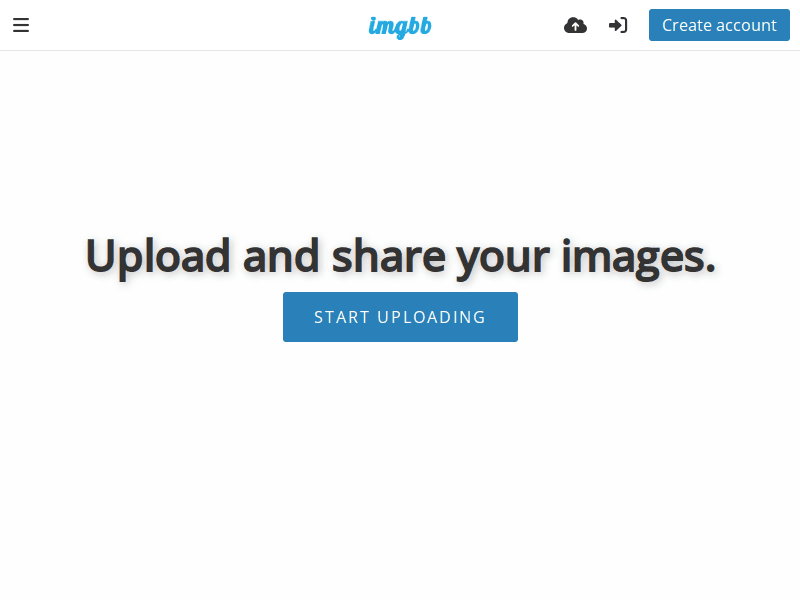
Task: Click the word 'share' in the headline
Action: pyautogui.click(x=388, y=256)
